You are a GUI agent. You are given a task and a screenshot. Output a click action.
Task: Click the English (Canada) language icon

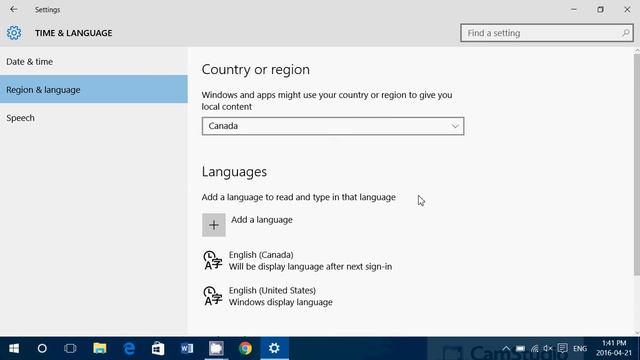click(213, 260)
